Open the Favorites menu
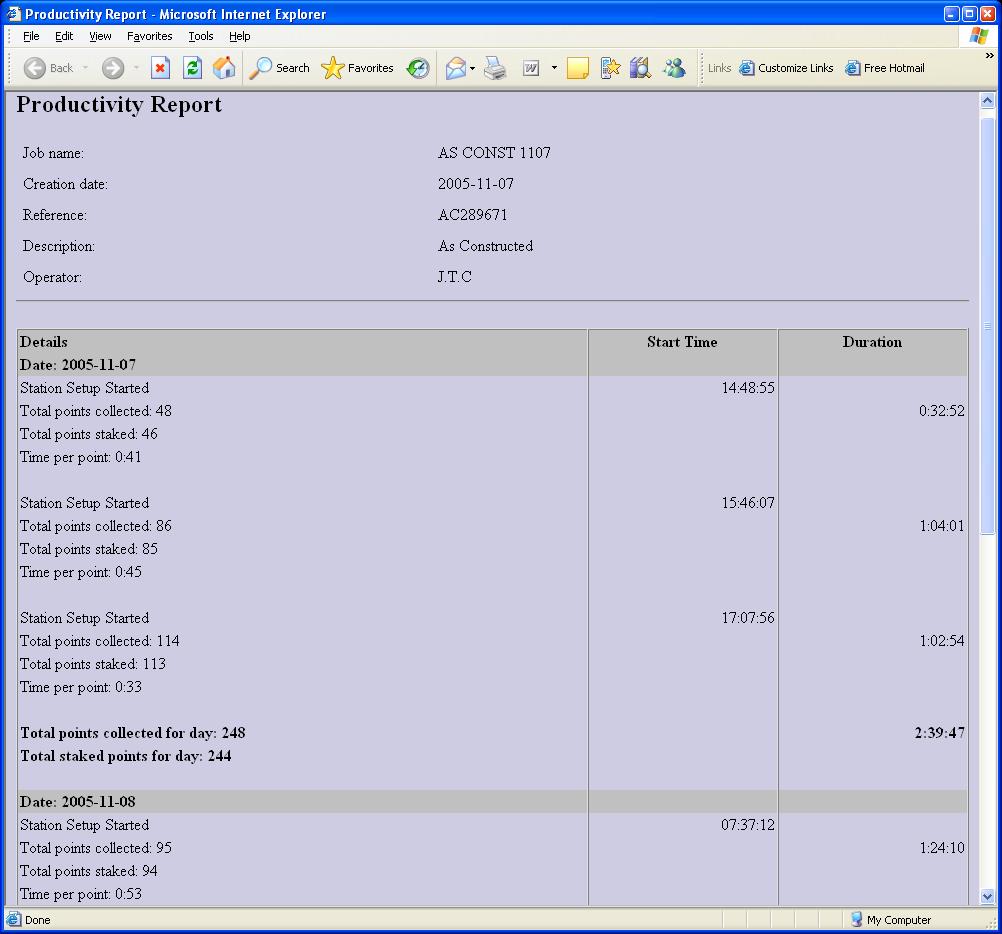 tap(150, 36)
